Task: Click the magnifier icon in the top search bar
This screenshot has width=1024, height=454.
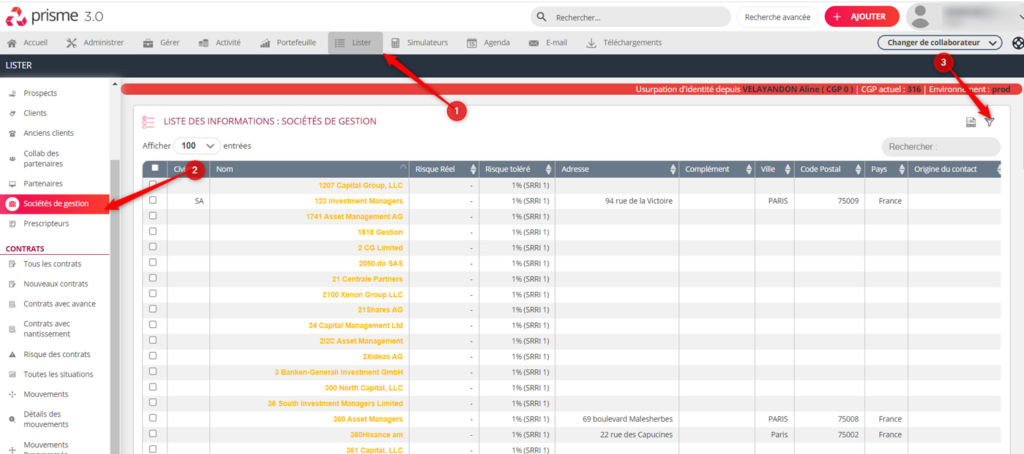Action: (x=541, y=17)
